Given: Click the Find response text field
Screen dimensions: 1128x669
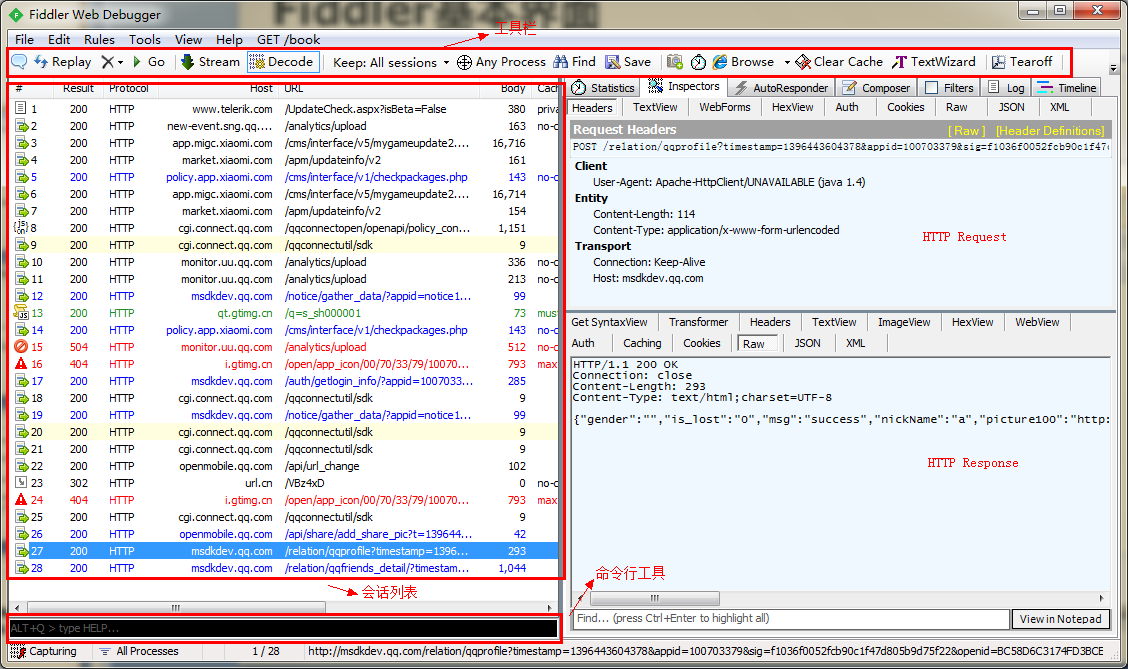Looking at the screenshot, I should [791, 619].
